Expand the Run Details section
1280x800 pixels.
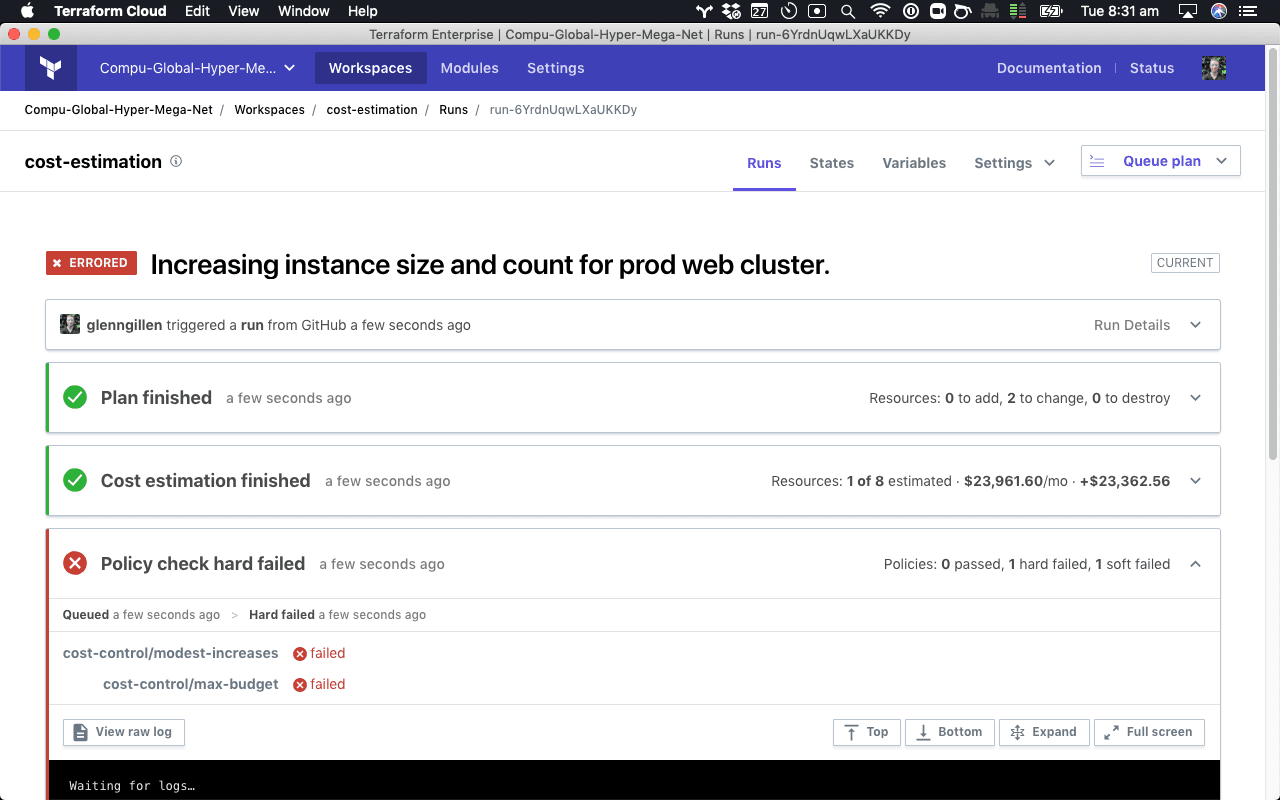[x=1195, y=325]
